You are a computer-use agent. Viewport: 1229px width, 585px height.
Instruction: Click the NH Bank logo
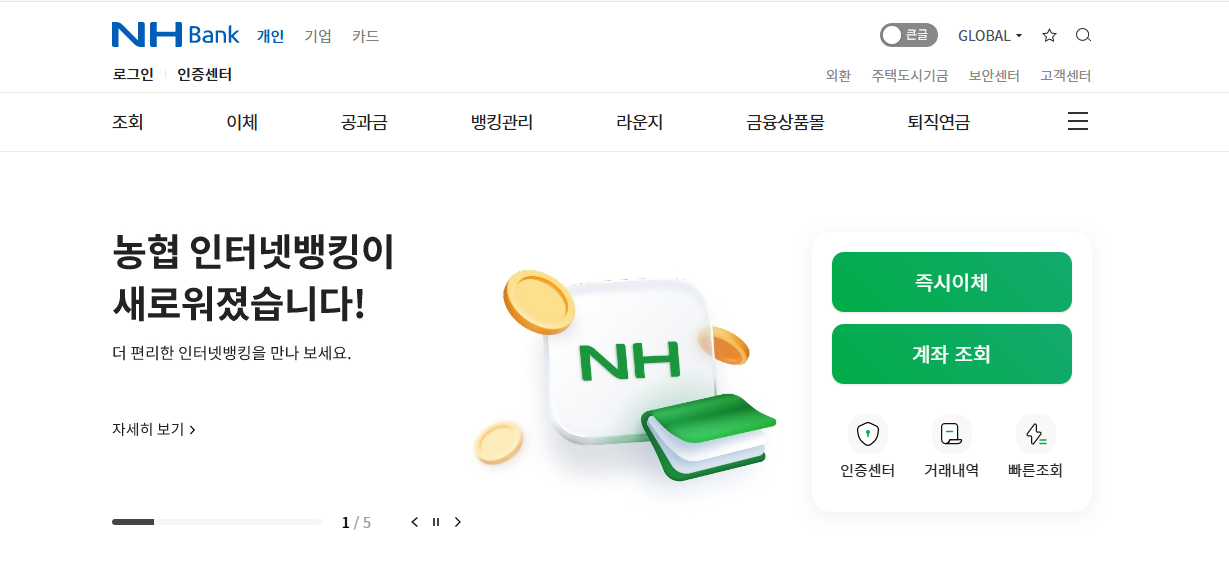tap(176, 35)
